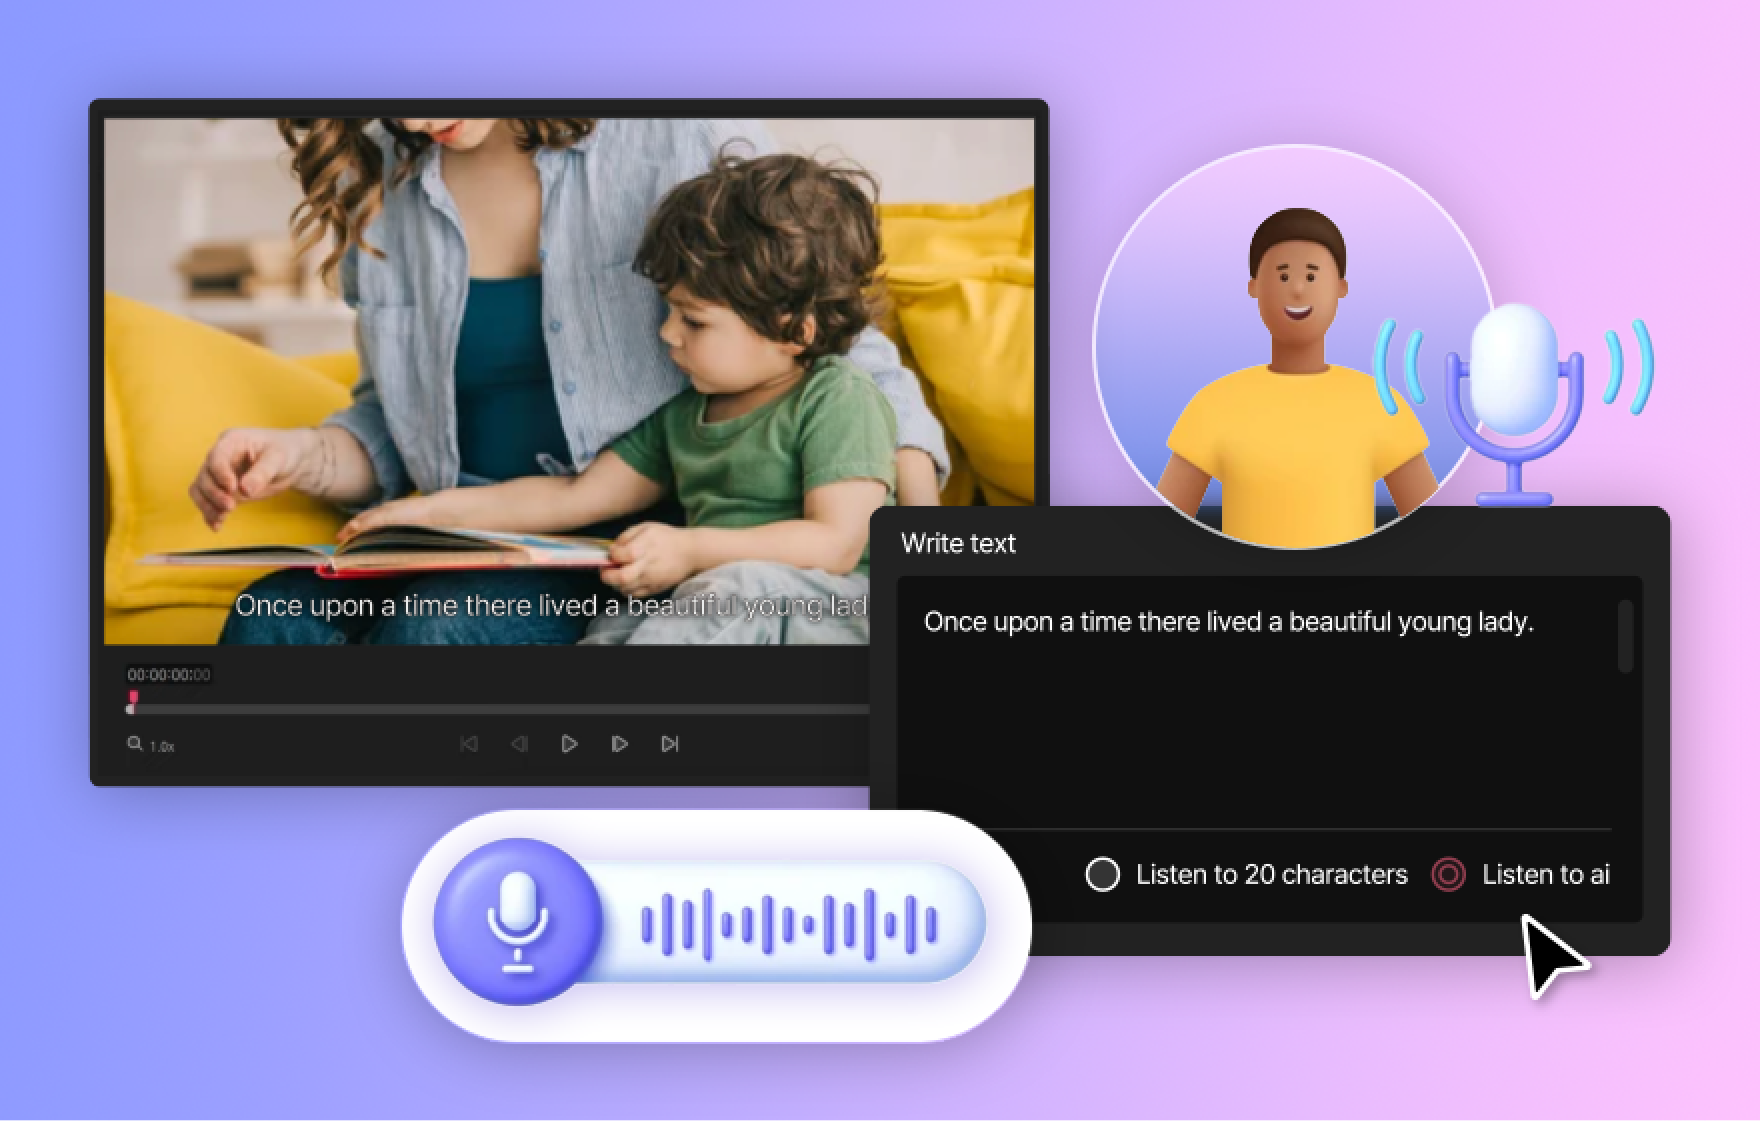Step forward one frame
Viewport: 1760px width, 1121px height.
tap(620, 744)
